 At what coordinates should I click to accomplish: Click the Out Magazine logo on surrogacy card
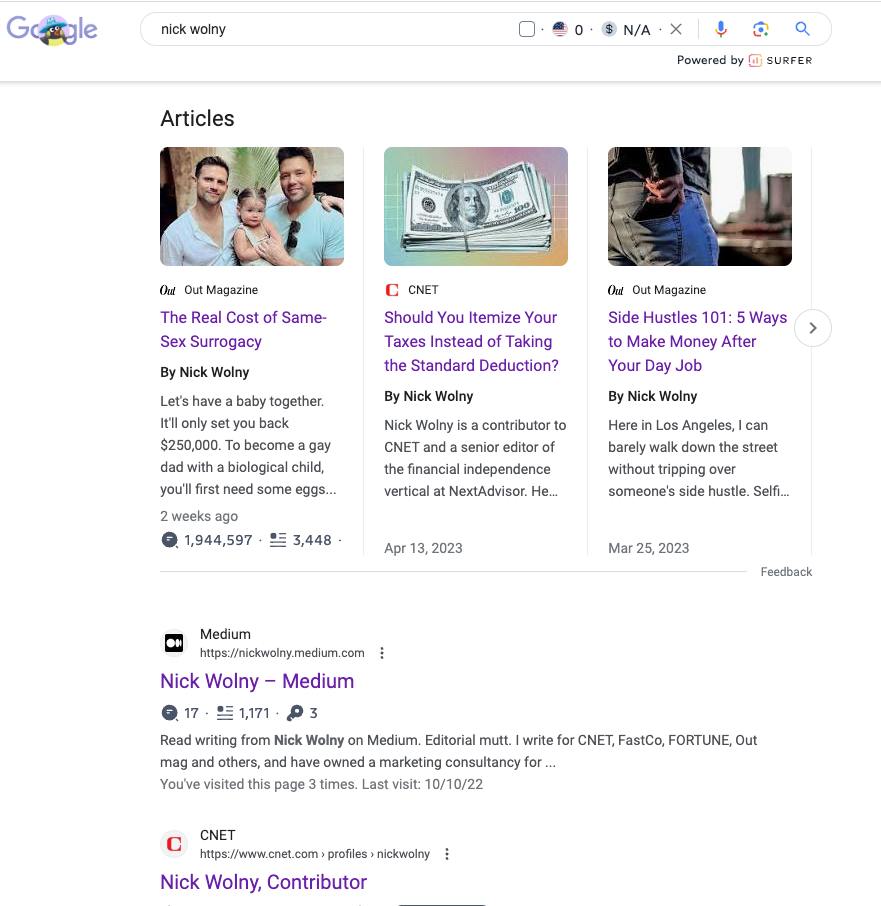168,290
